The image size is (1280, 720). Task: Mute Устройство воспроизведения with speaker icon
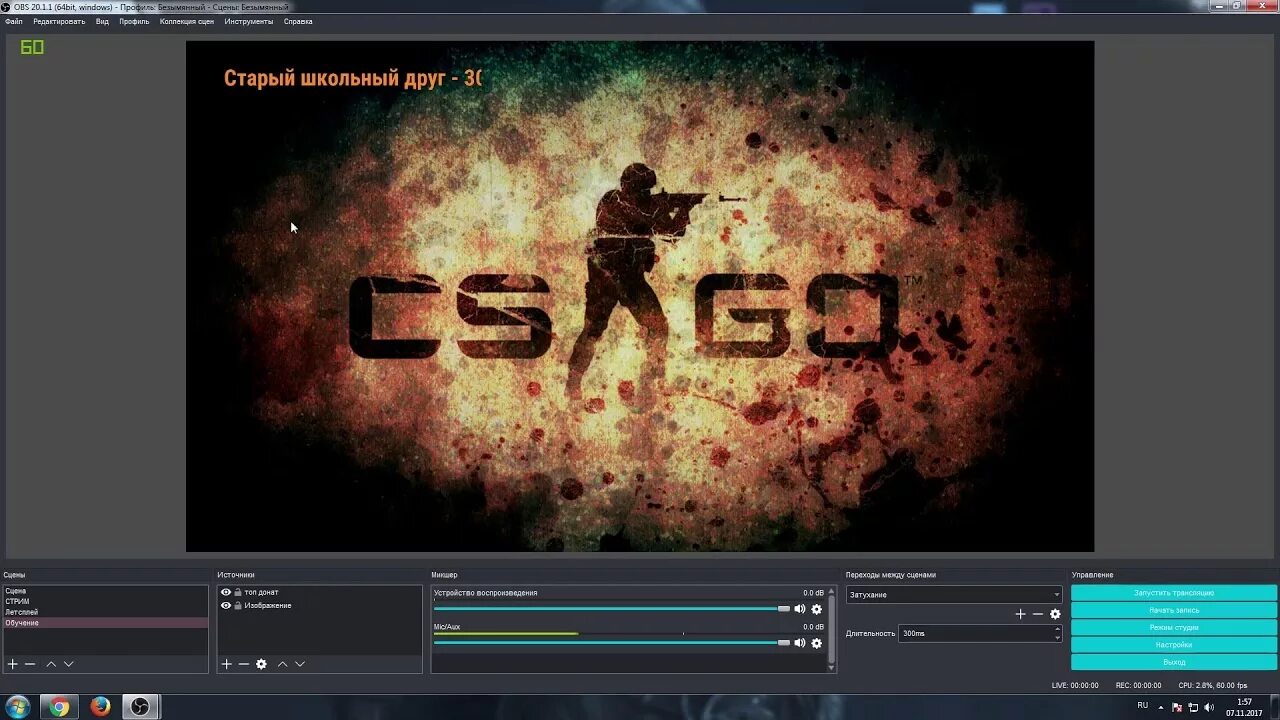[799, 609]
